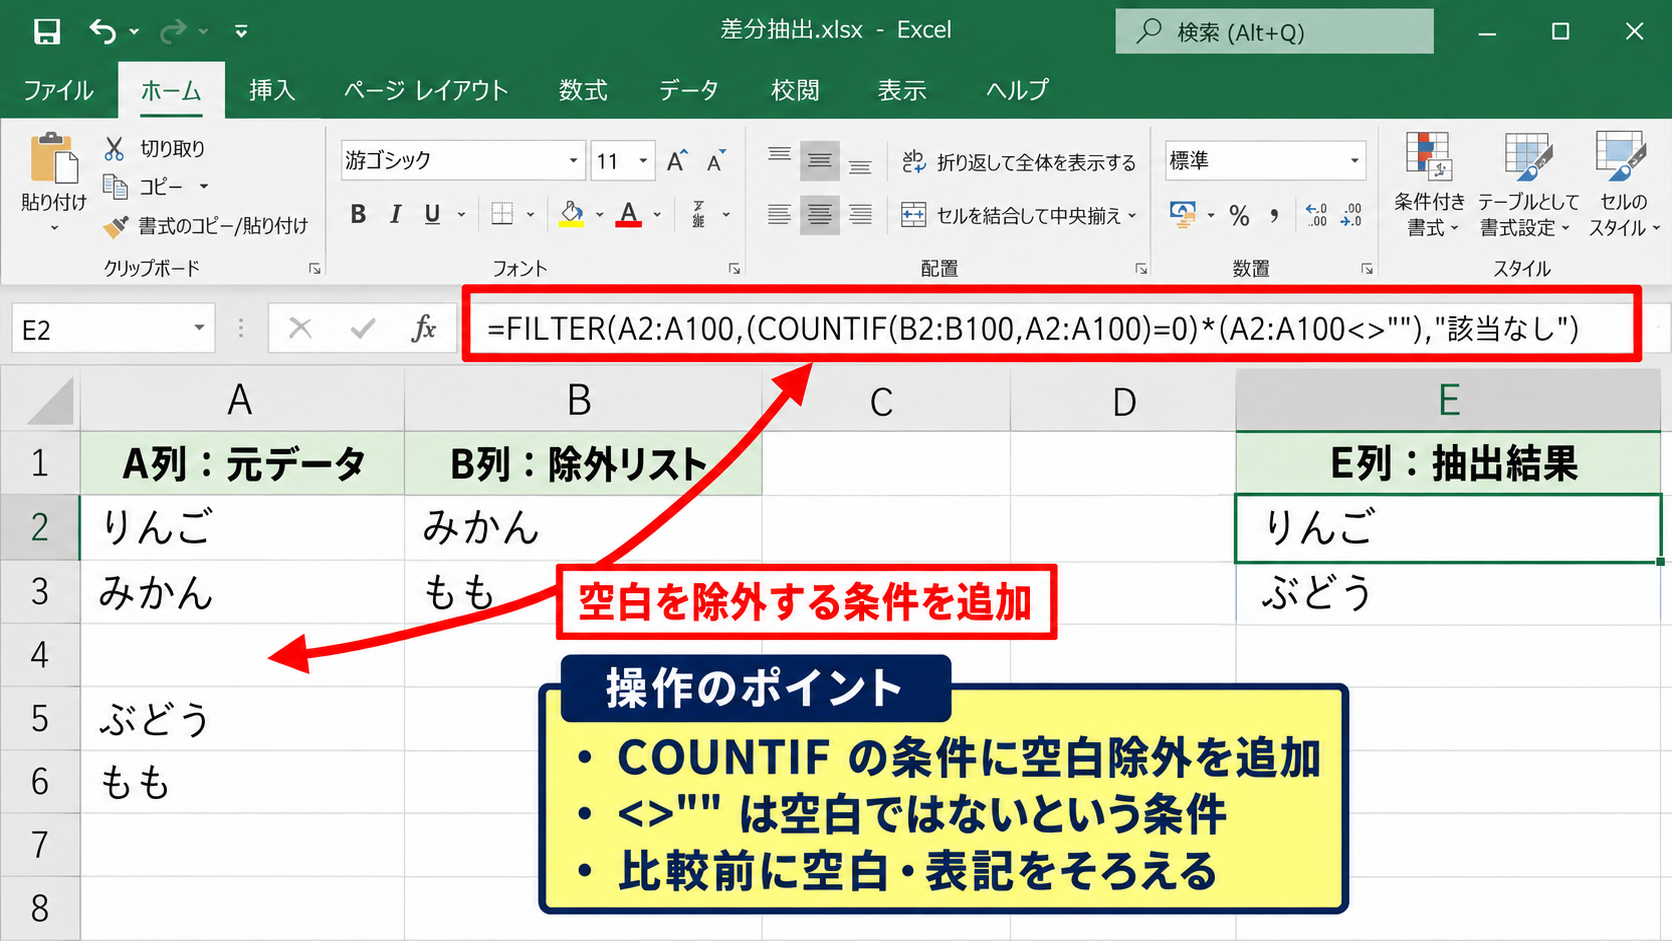The height and width of the screenshot is (941, 1672).
Task: Expand the merge and center dropdown arrow
Action: coord(1132,215)
